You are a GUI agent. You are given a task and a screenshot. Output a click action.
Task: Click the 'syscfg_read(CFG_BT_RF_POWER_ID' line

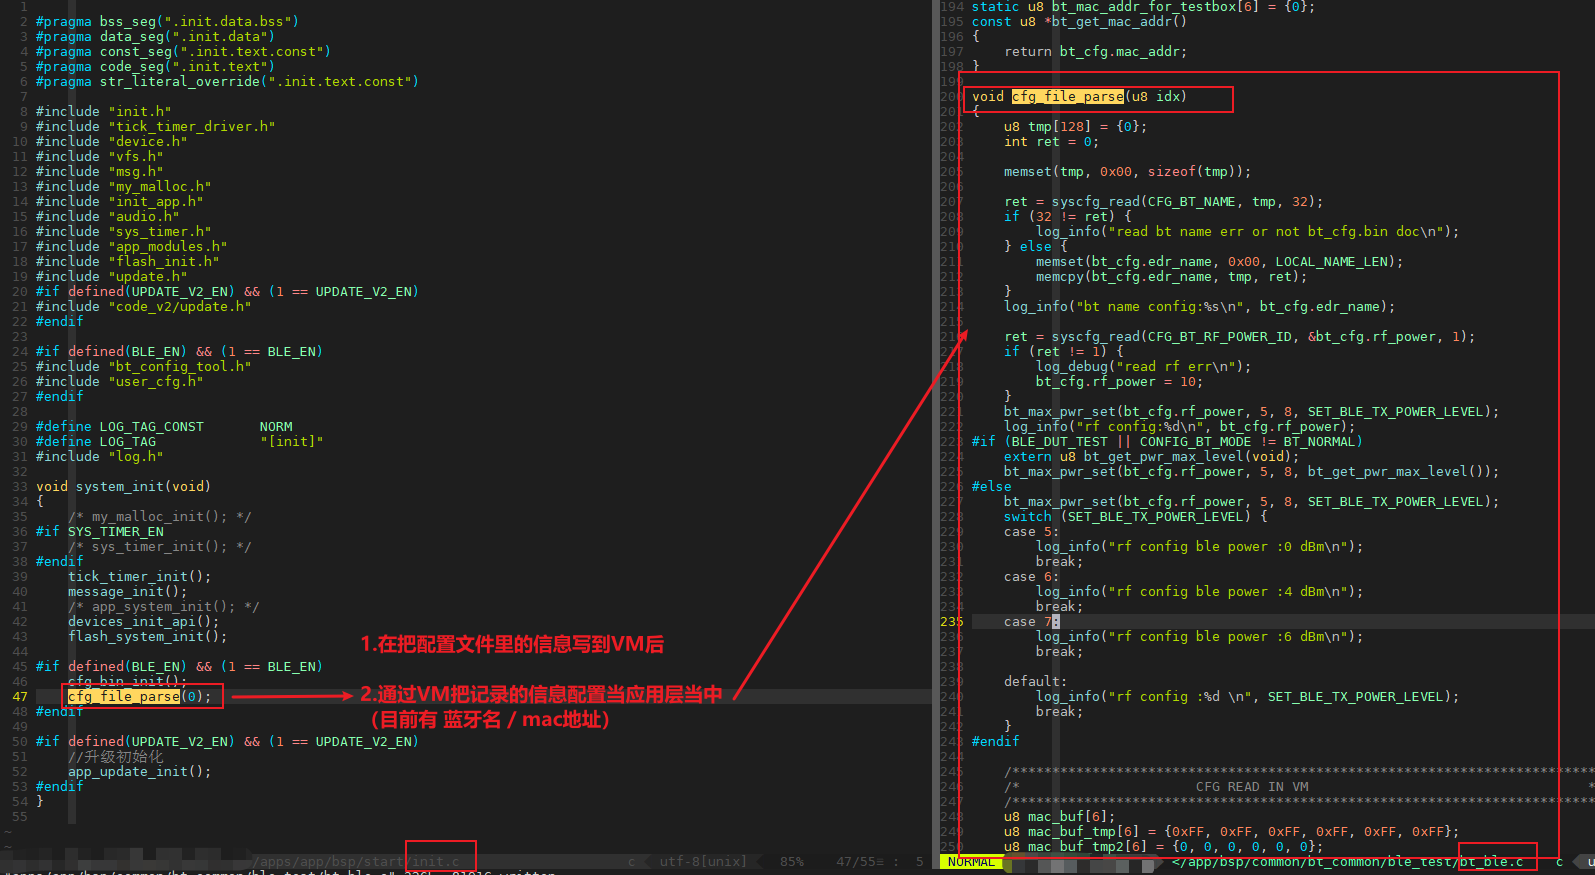point(1239,336)
